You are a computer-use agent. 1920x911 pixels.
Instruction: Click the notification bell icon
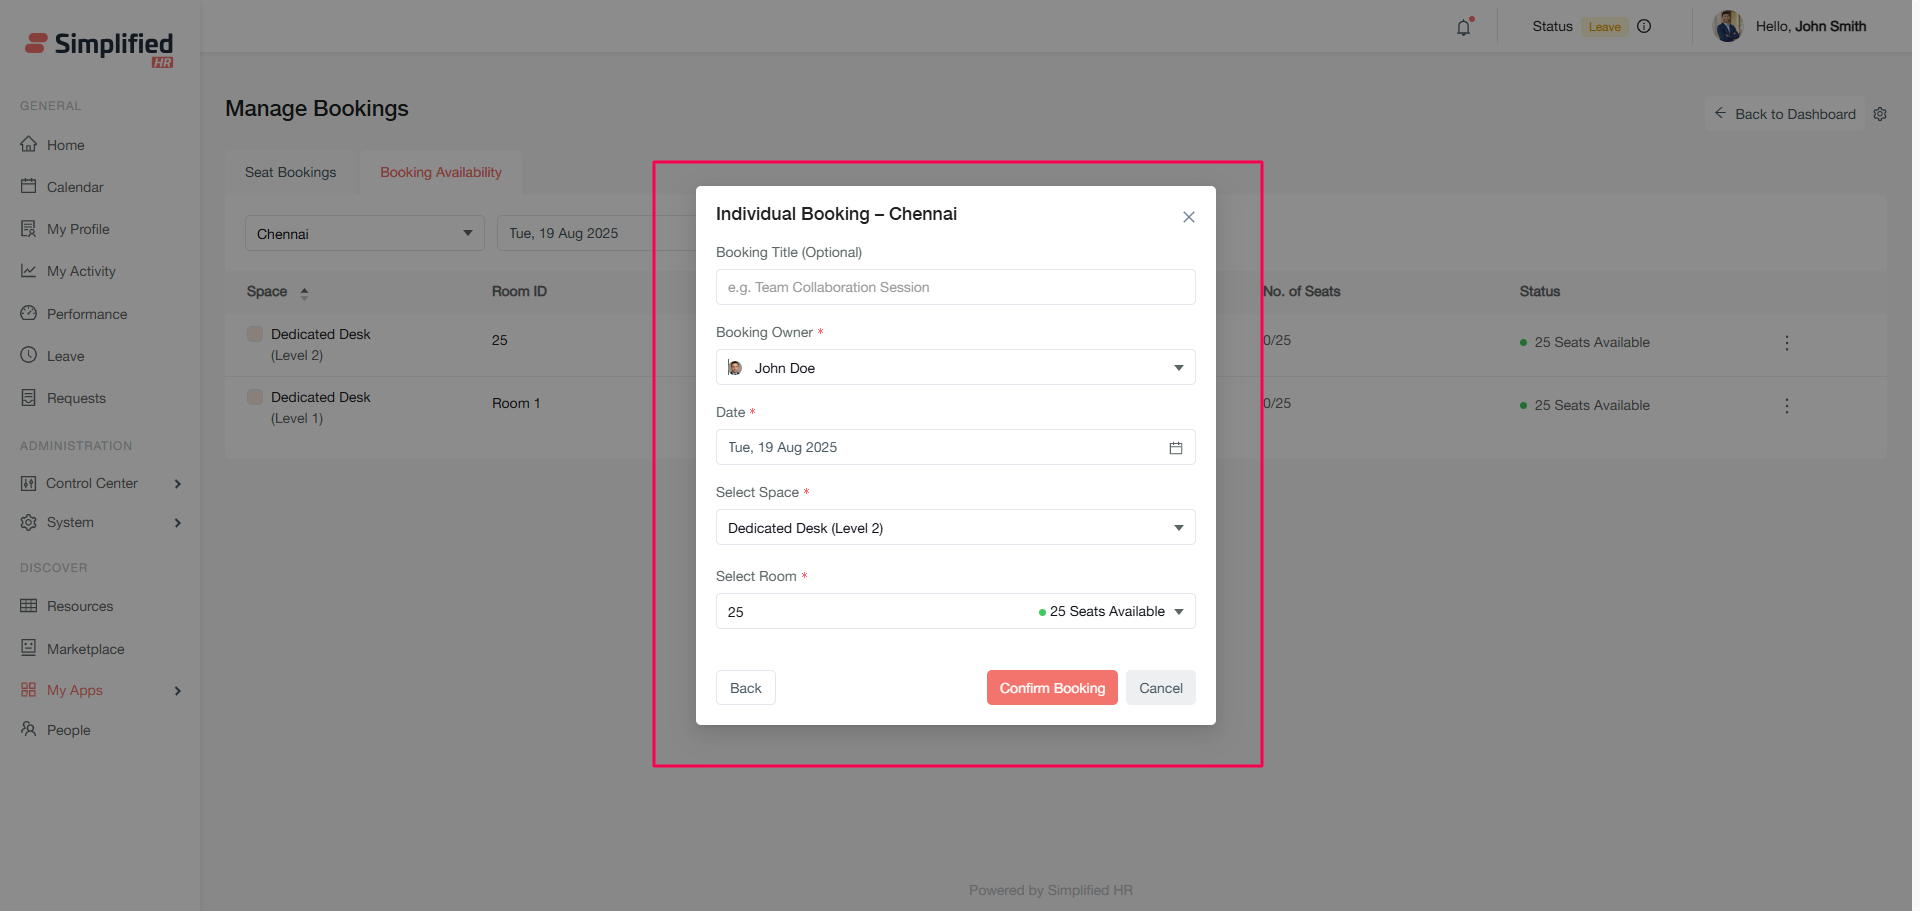click(1463, 27)
